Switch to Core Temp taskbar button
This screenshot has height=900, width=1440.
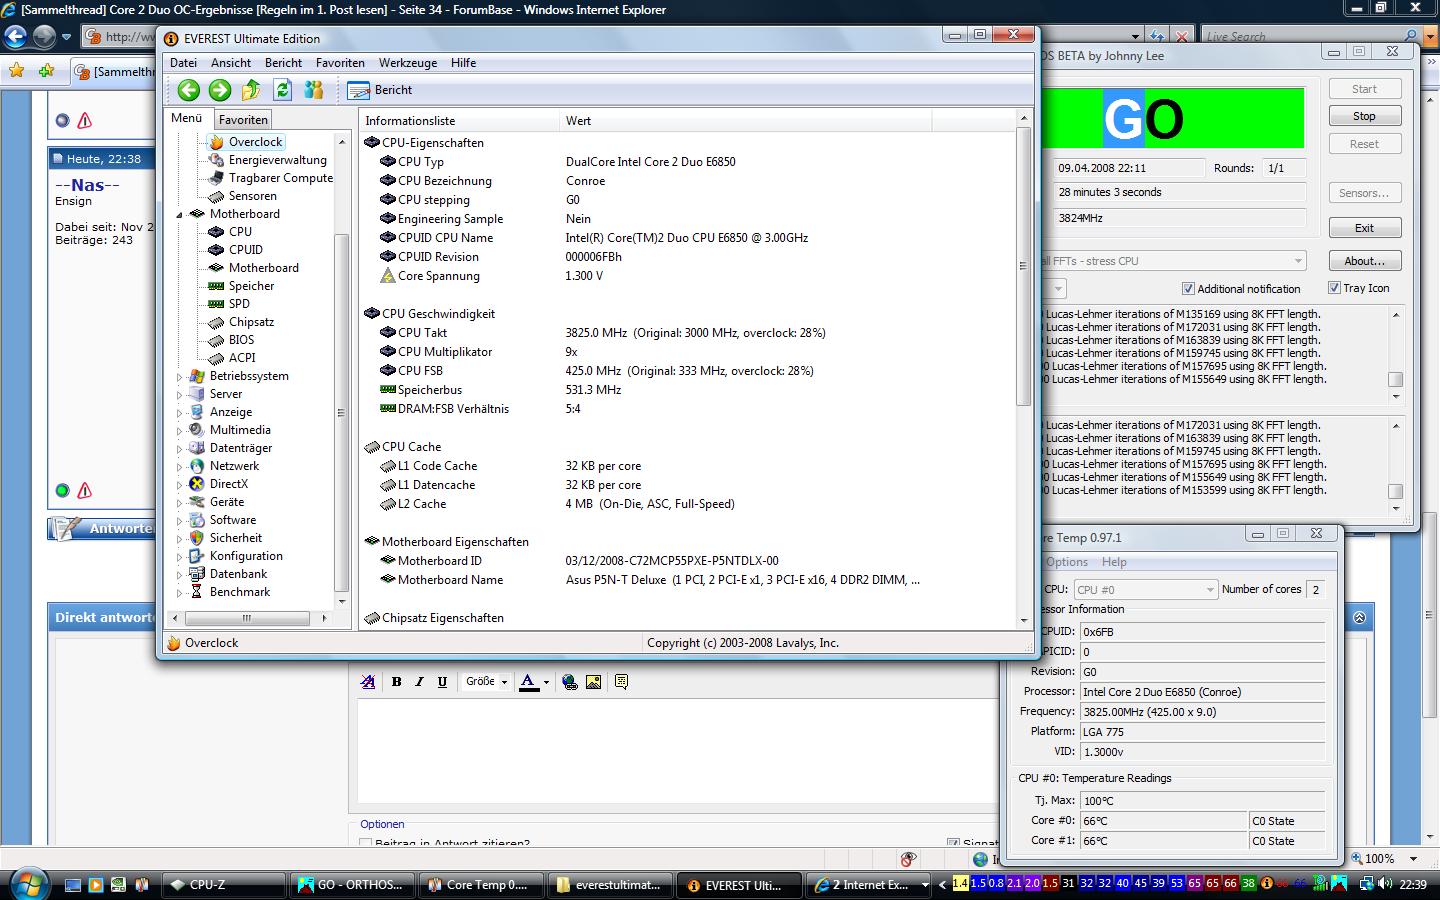click(482, 885)
